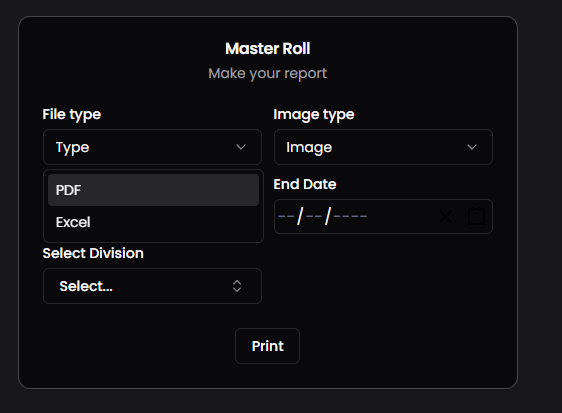Expand the Select Division combo box
Viewport: 562px width, 413px height.
pos(152,286)
